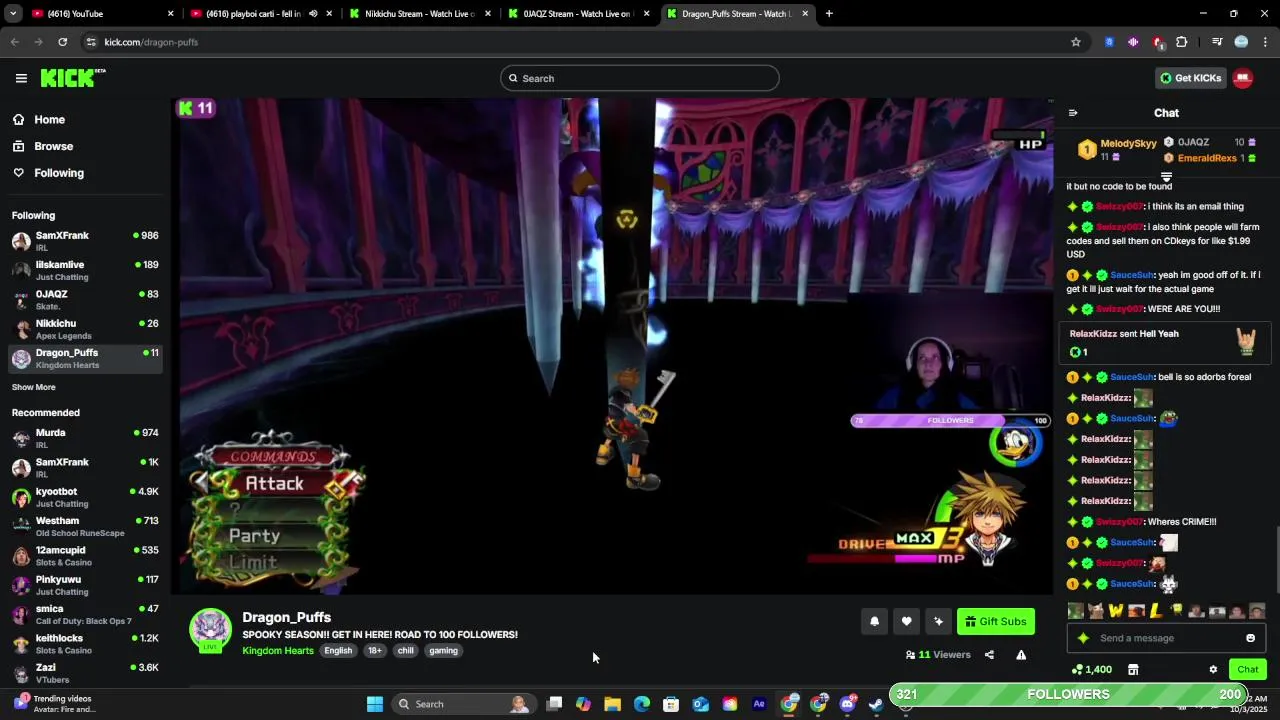Open Westham recommended channel
This screenshot has width=1280, height=720.
tap(85, 526)
